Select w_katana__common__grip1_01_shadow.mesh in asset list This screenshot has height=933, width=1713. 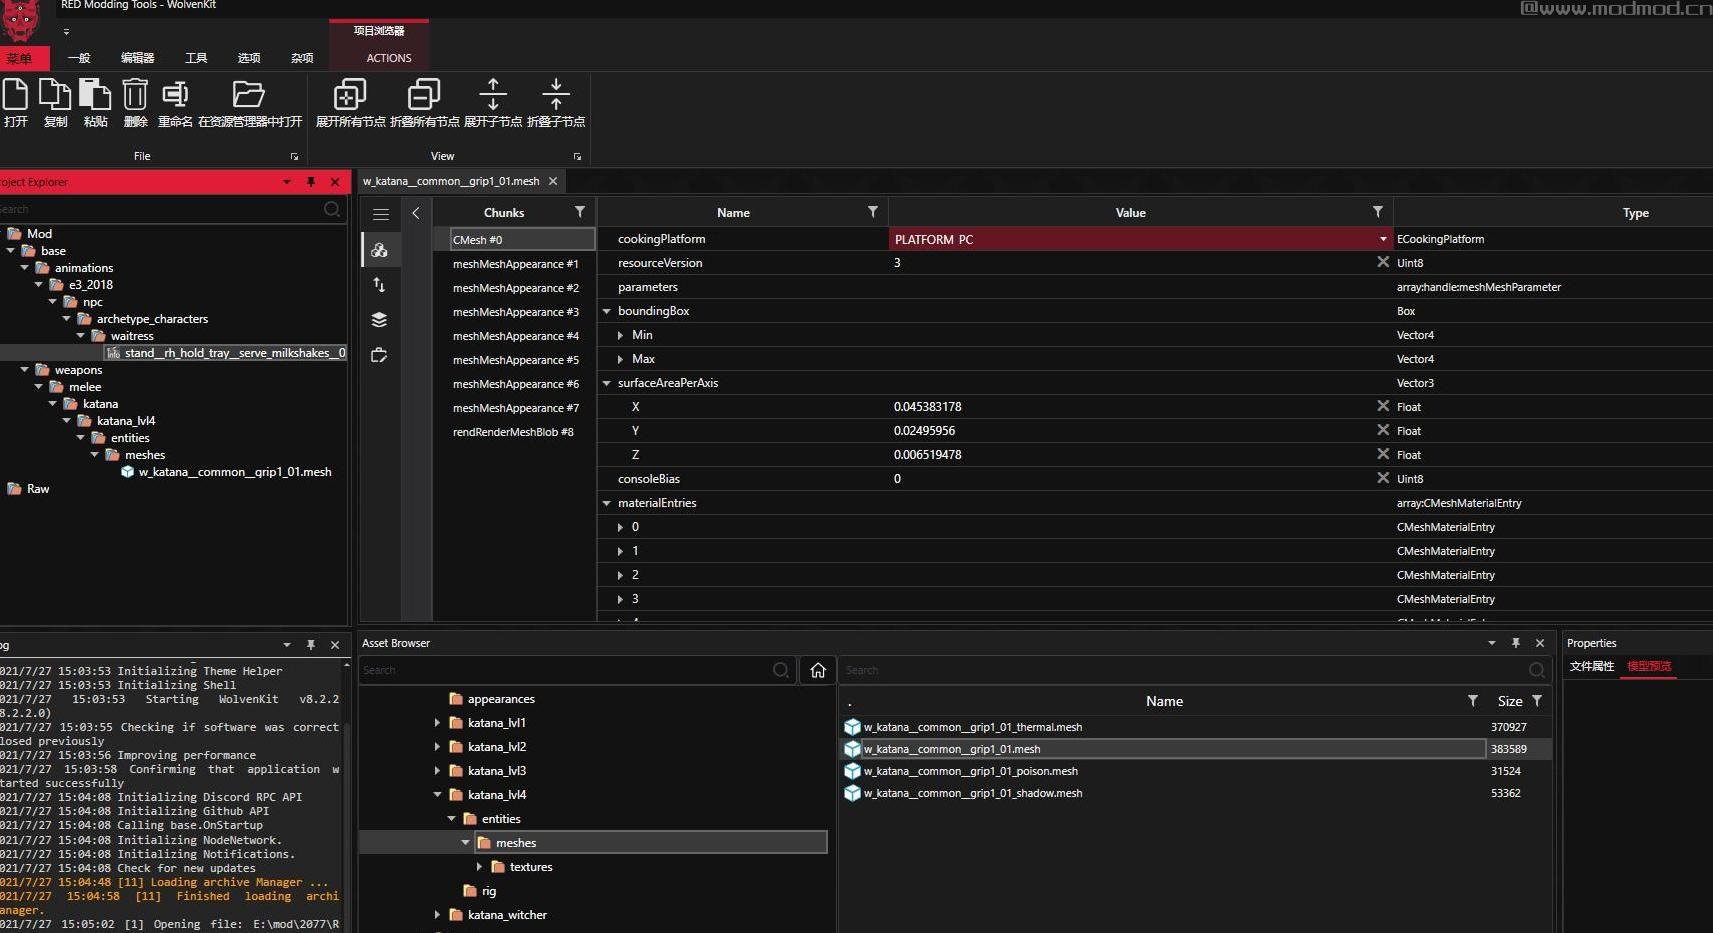(973, 793)
